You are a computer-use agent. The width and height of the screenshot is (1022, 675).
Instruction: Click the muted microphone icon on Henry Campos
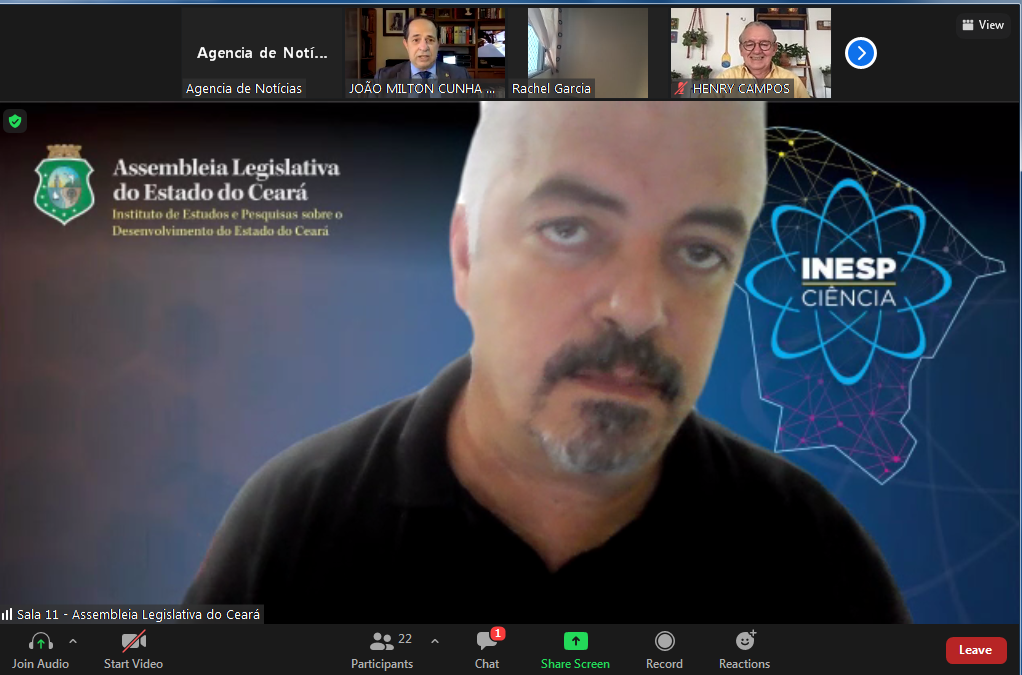(681, 89)
